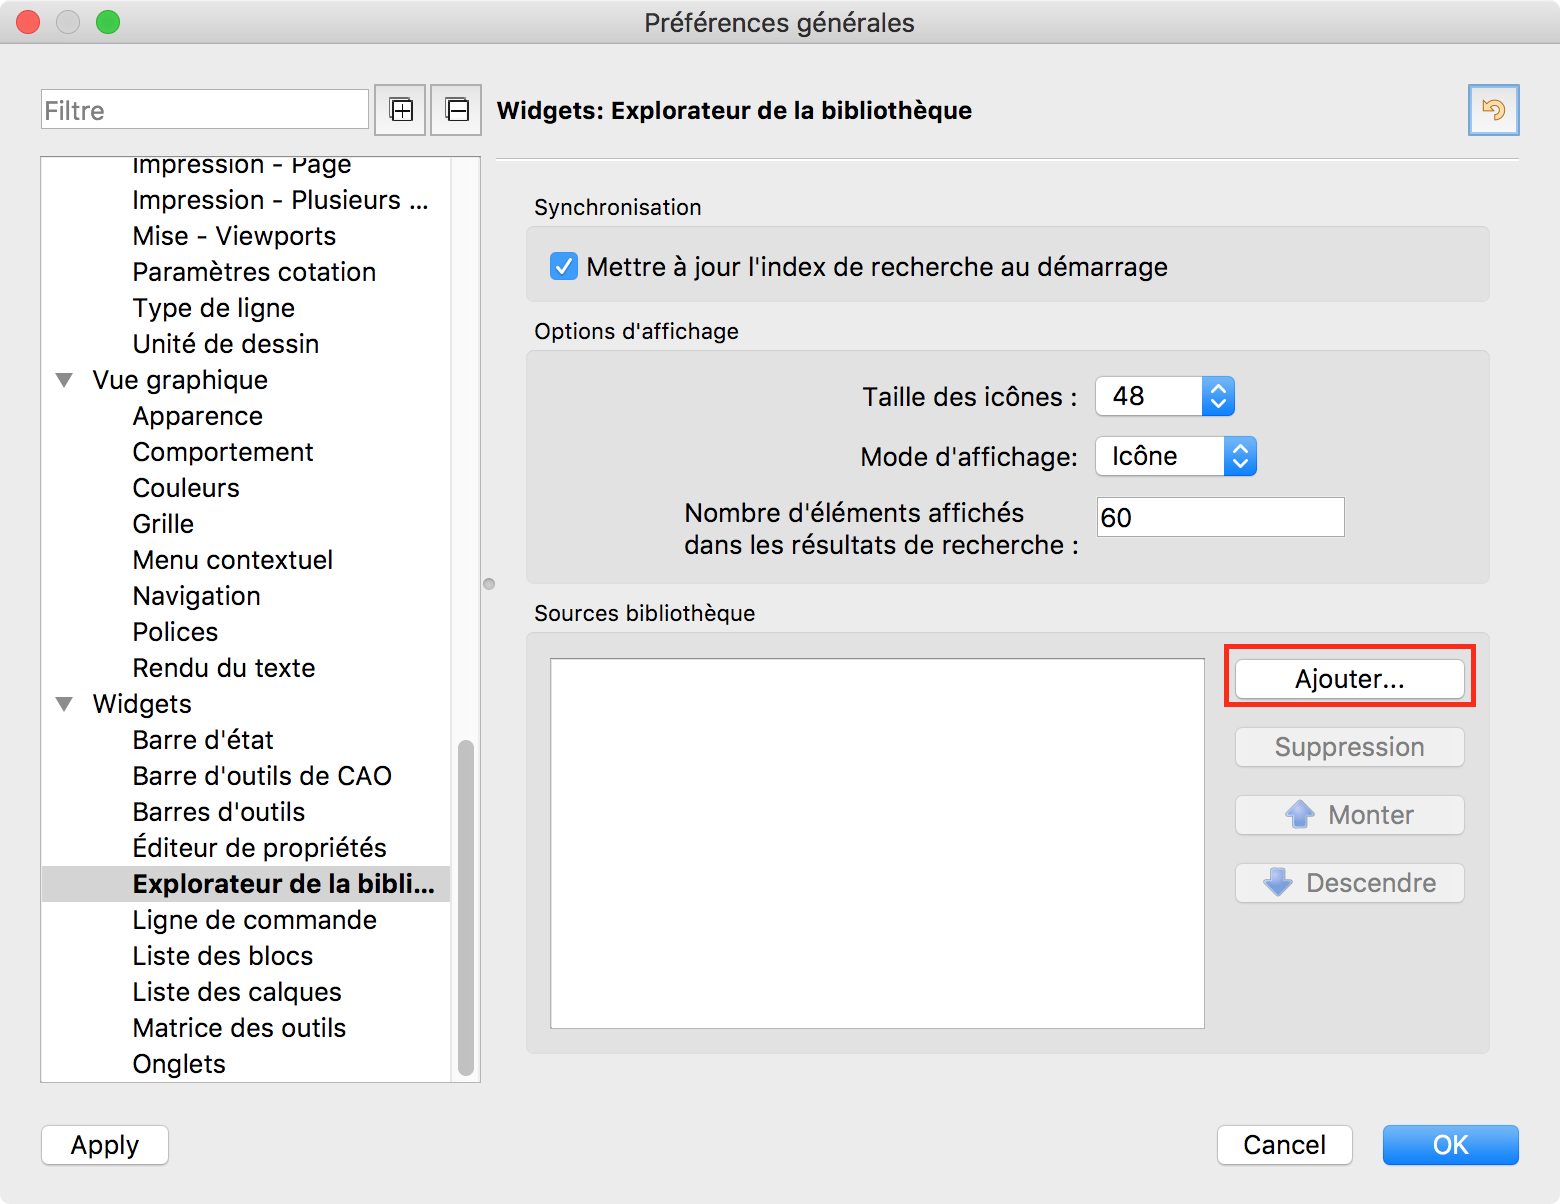Screen dimensions: 1560x1204
Task: Click the Descendre down-arrow button
Action: 1349,883
